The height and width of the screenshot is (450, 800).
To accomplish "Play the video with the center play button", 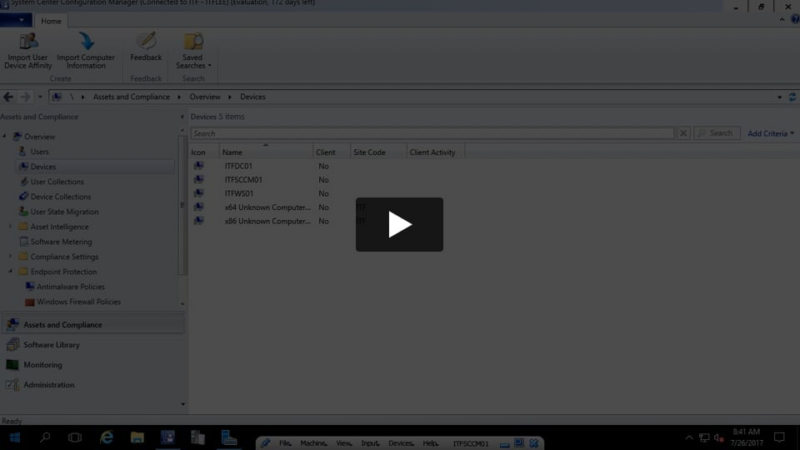I will (399, 225).
